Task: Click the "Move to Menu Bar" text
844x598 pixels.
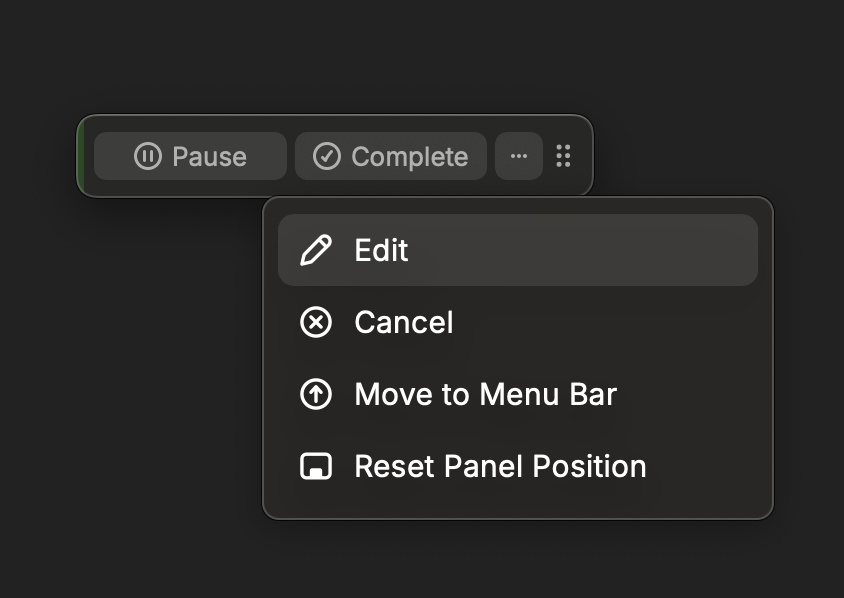Action: click(x=485, y=394)
